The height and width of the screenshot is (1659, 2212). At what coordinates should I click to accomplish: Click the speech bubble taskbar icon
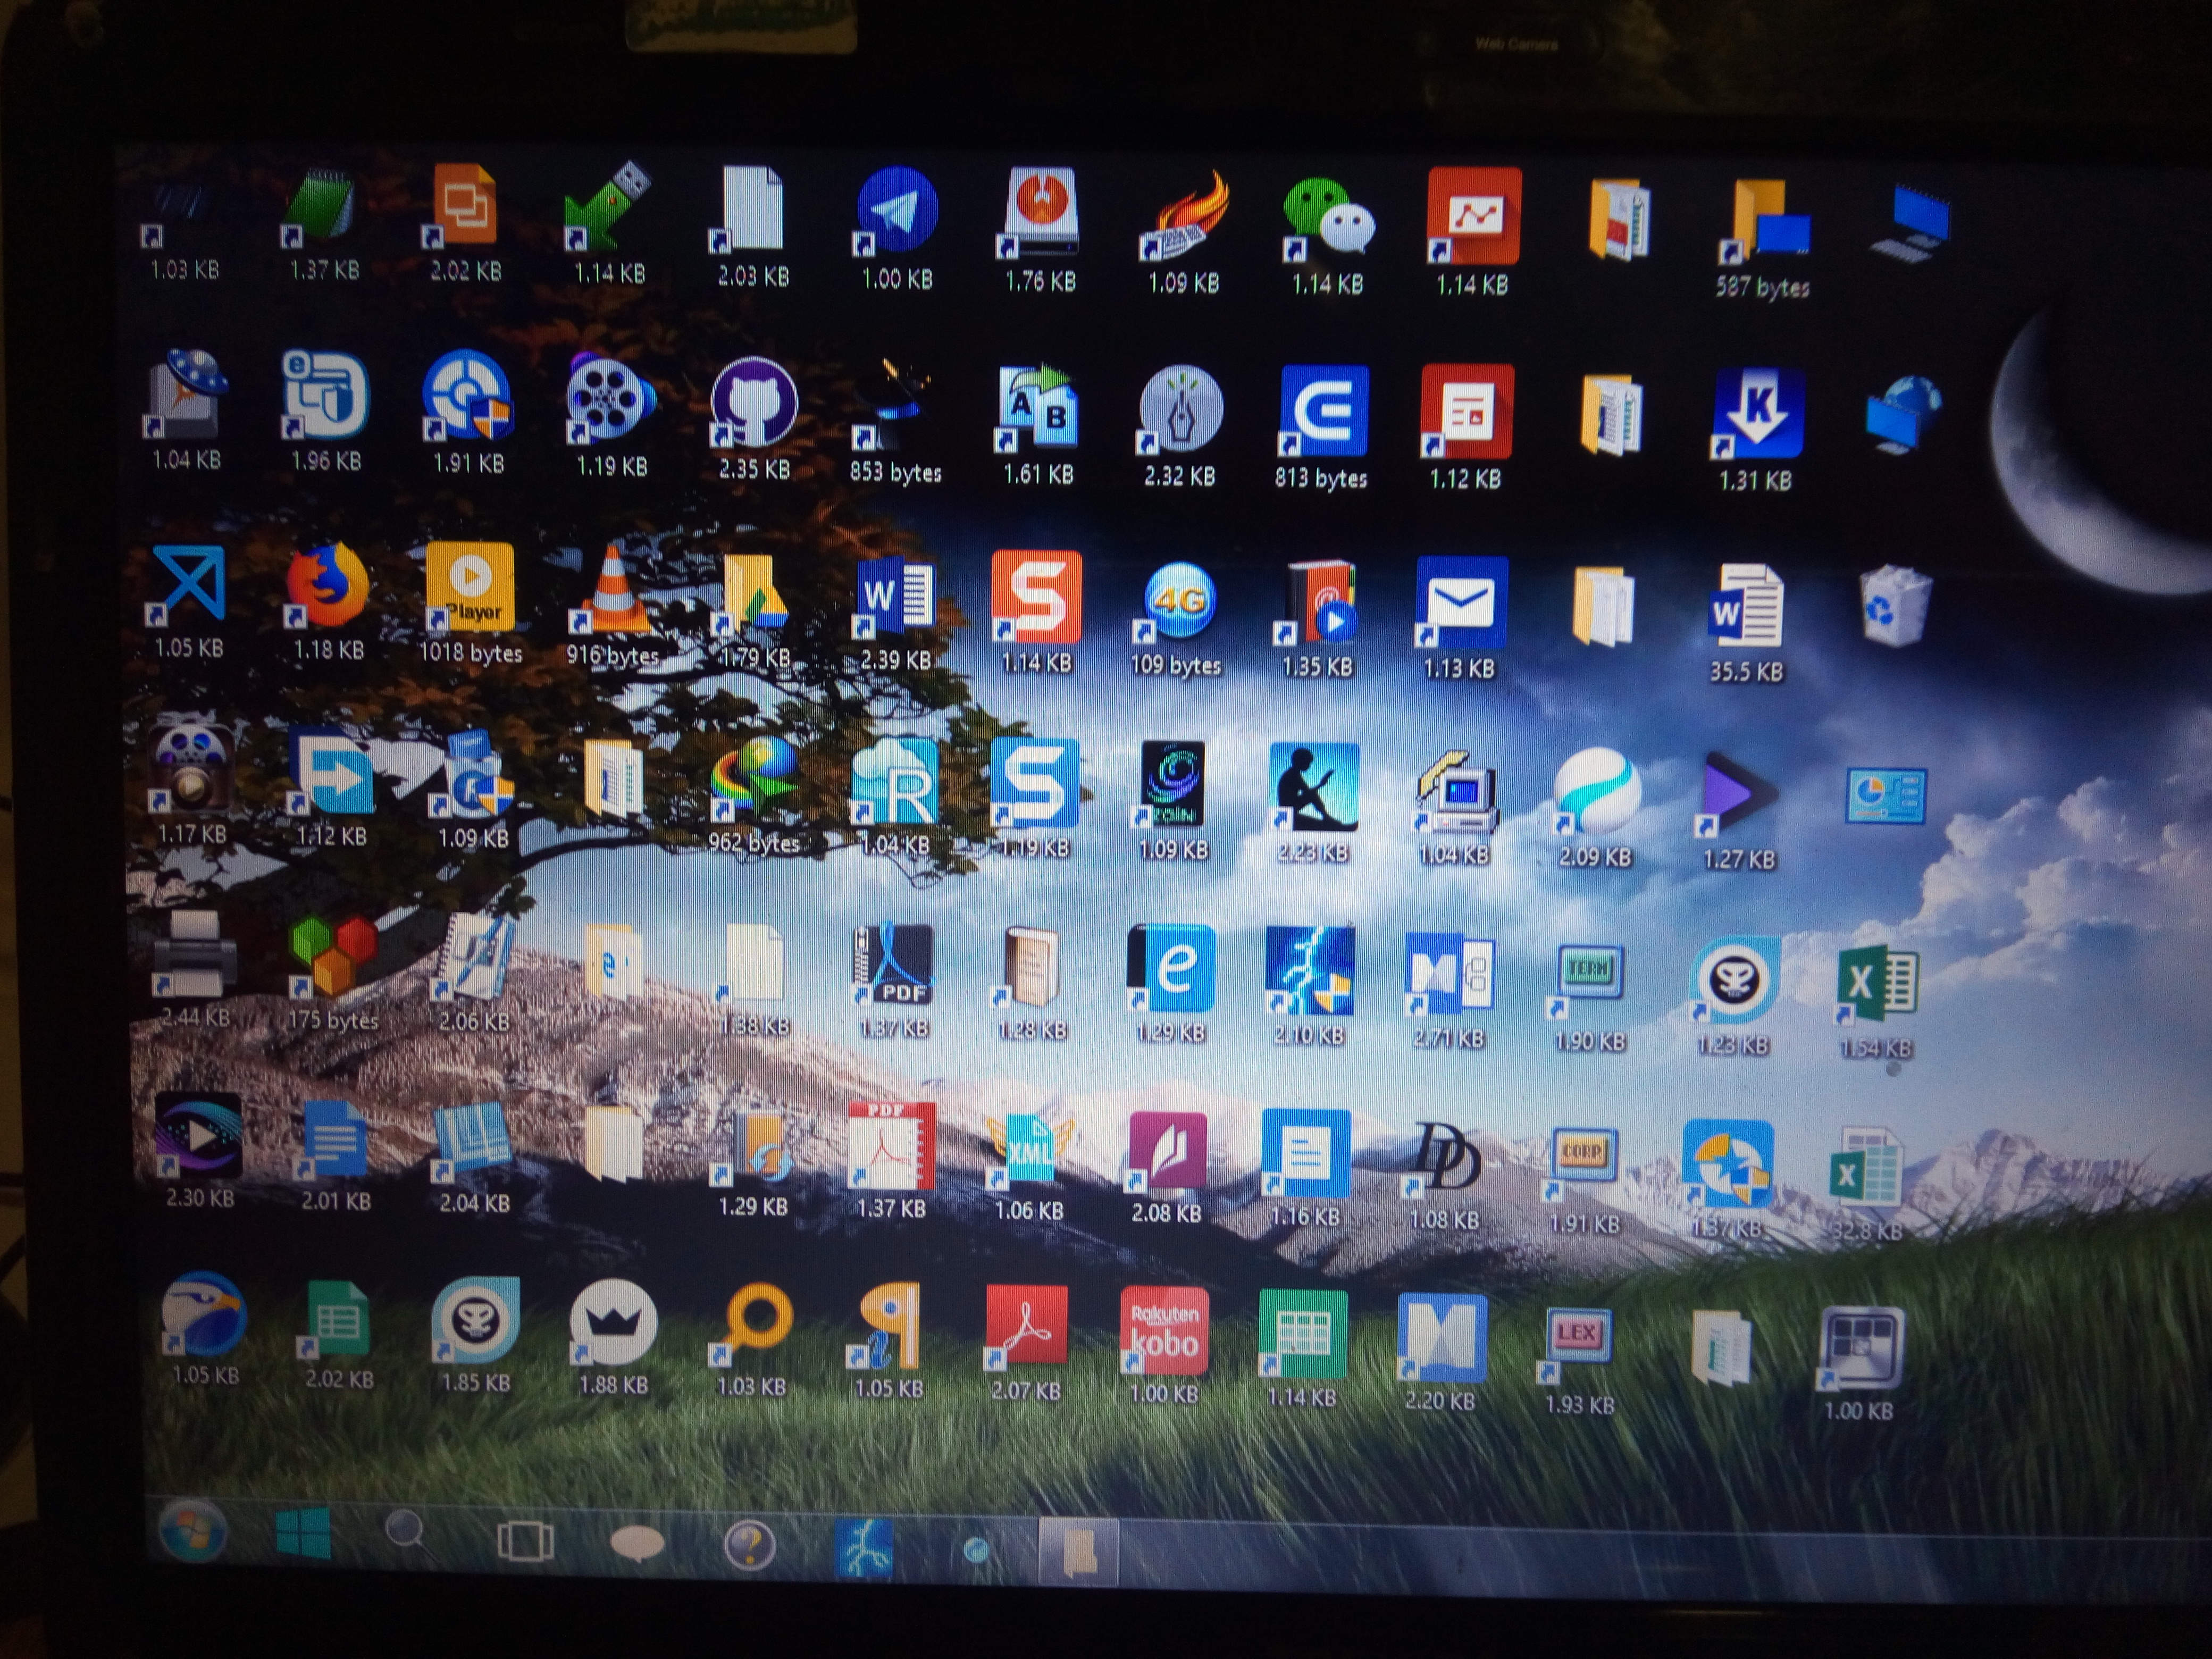[637, 1542]
